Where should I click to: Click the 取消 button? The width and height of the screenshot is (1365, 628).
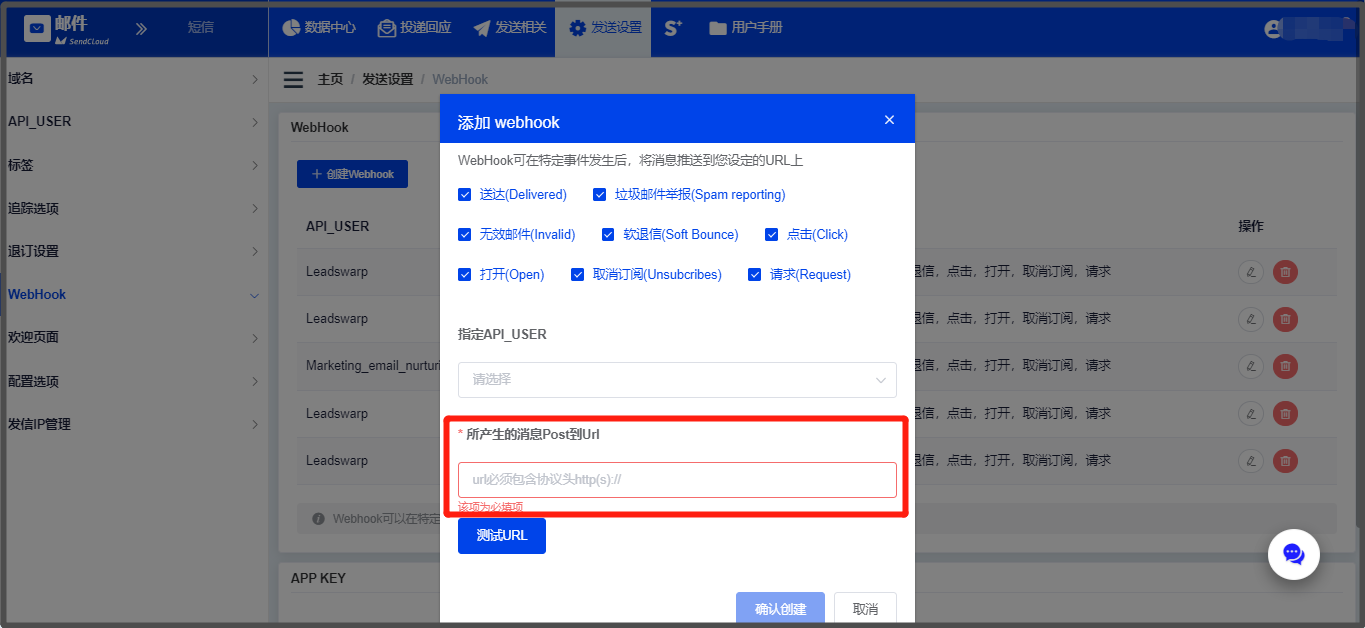(865, 609)
